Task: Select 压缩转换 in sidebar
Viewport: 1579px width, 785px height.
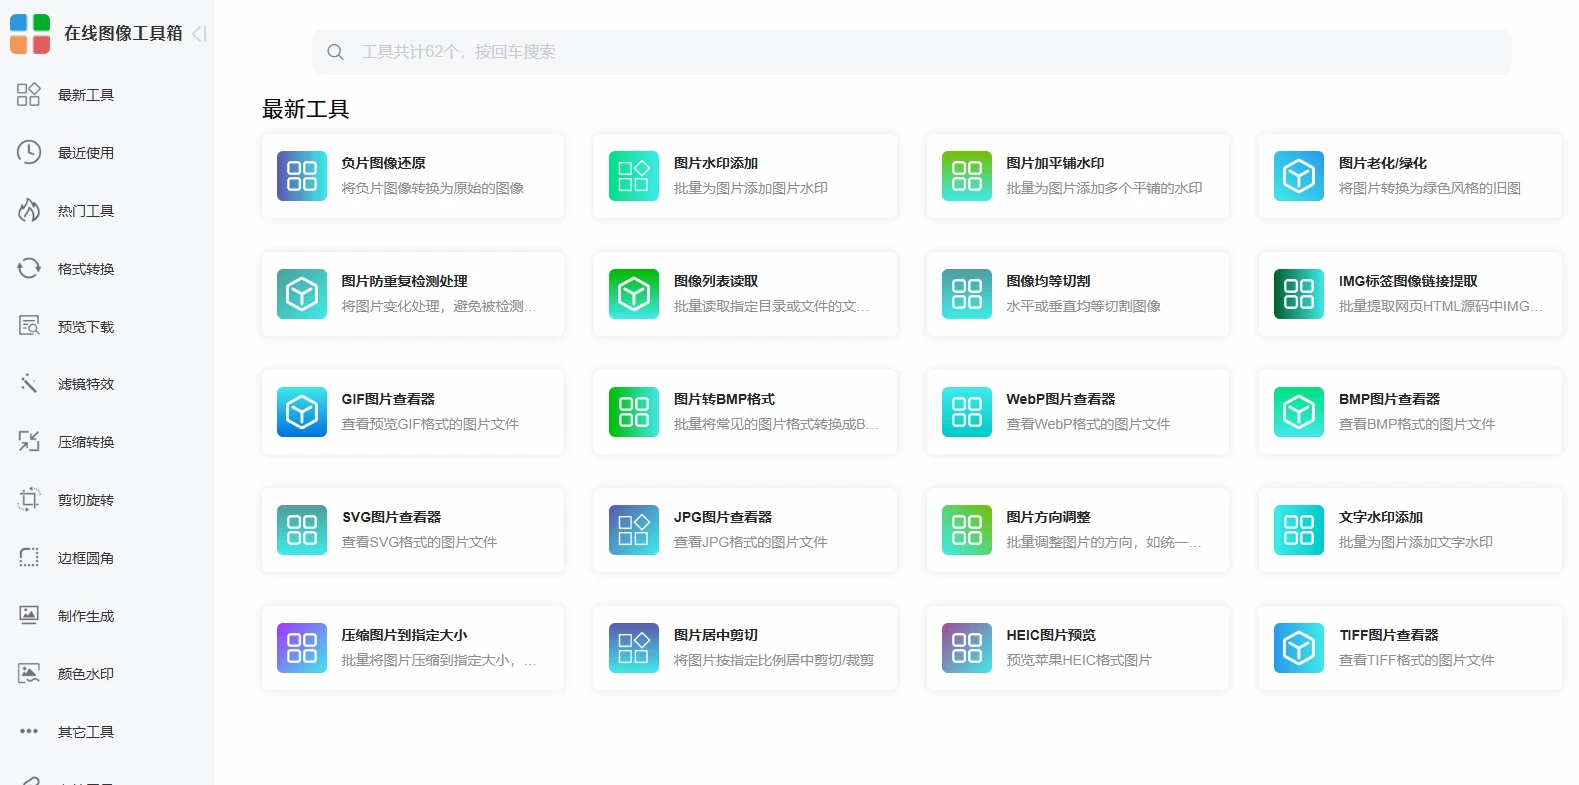Action: [x=85, y=442]
